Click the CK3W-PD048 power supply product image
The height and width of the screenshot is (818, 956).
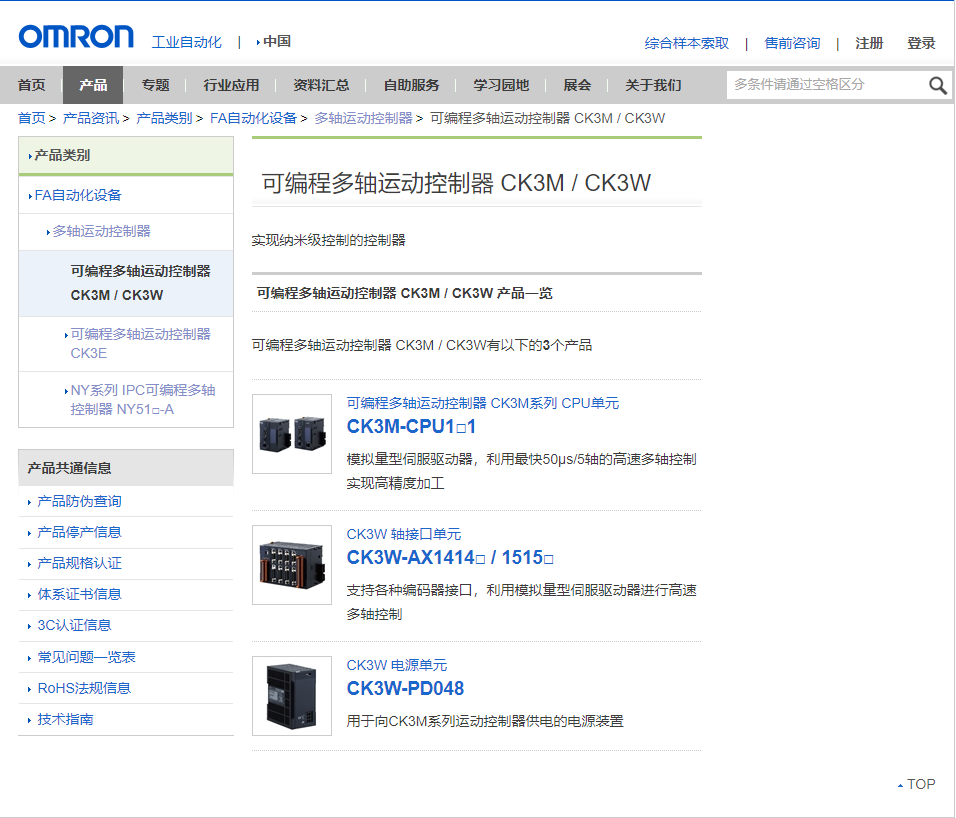(x=291, y=696)
